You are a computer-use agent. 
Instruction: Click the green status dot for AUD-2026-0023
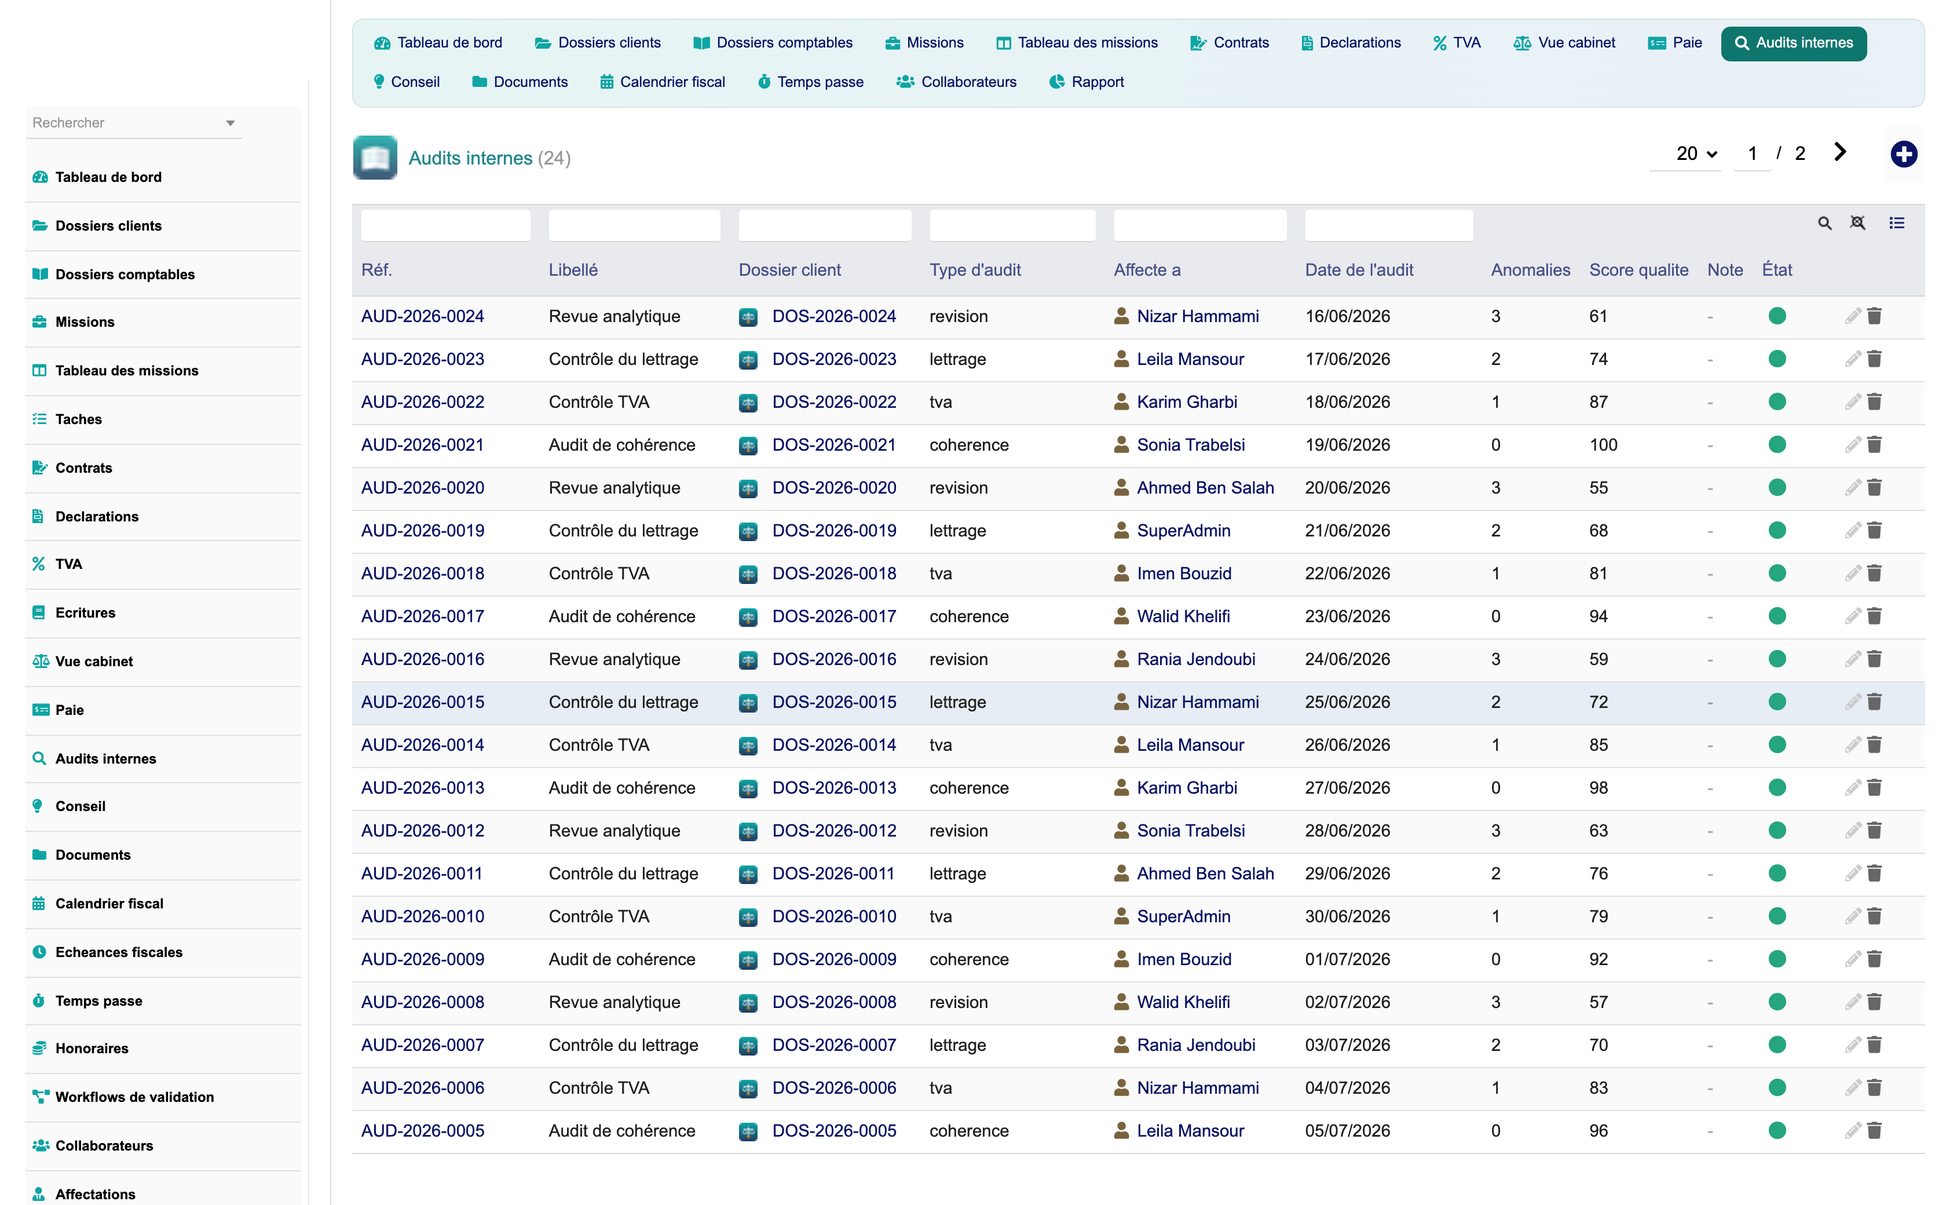(x=1776, y=359)
